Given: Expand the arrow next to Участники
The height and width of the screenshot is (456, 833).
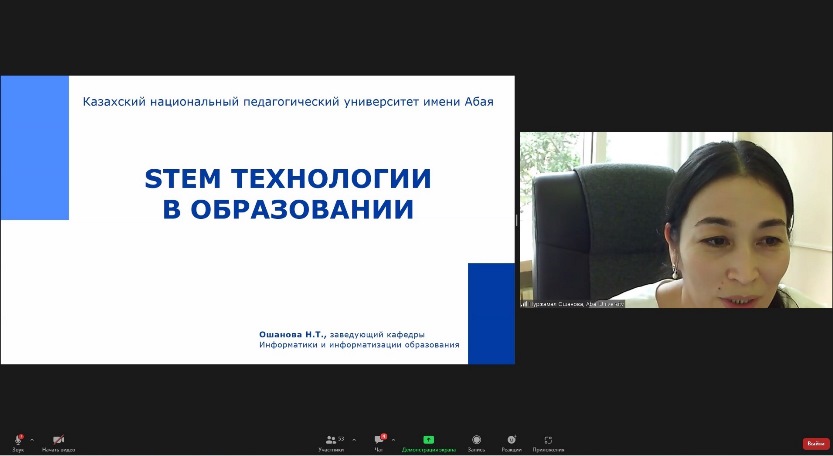Looking at the screenshot, I should coord(352,440).
